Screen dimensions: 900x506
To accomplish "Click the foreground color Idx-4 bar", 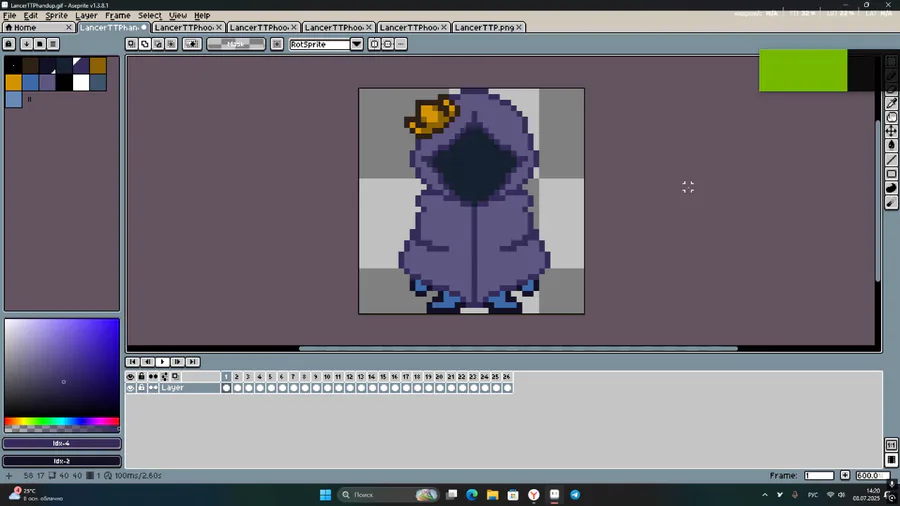I will pos(62,443).
